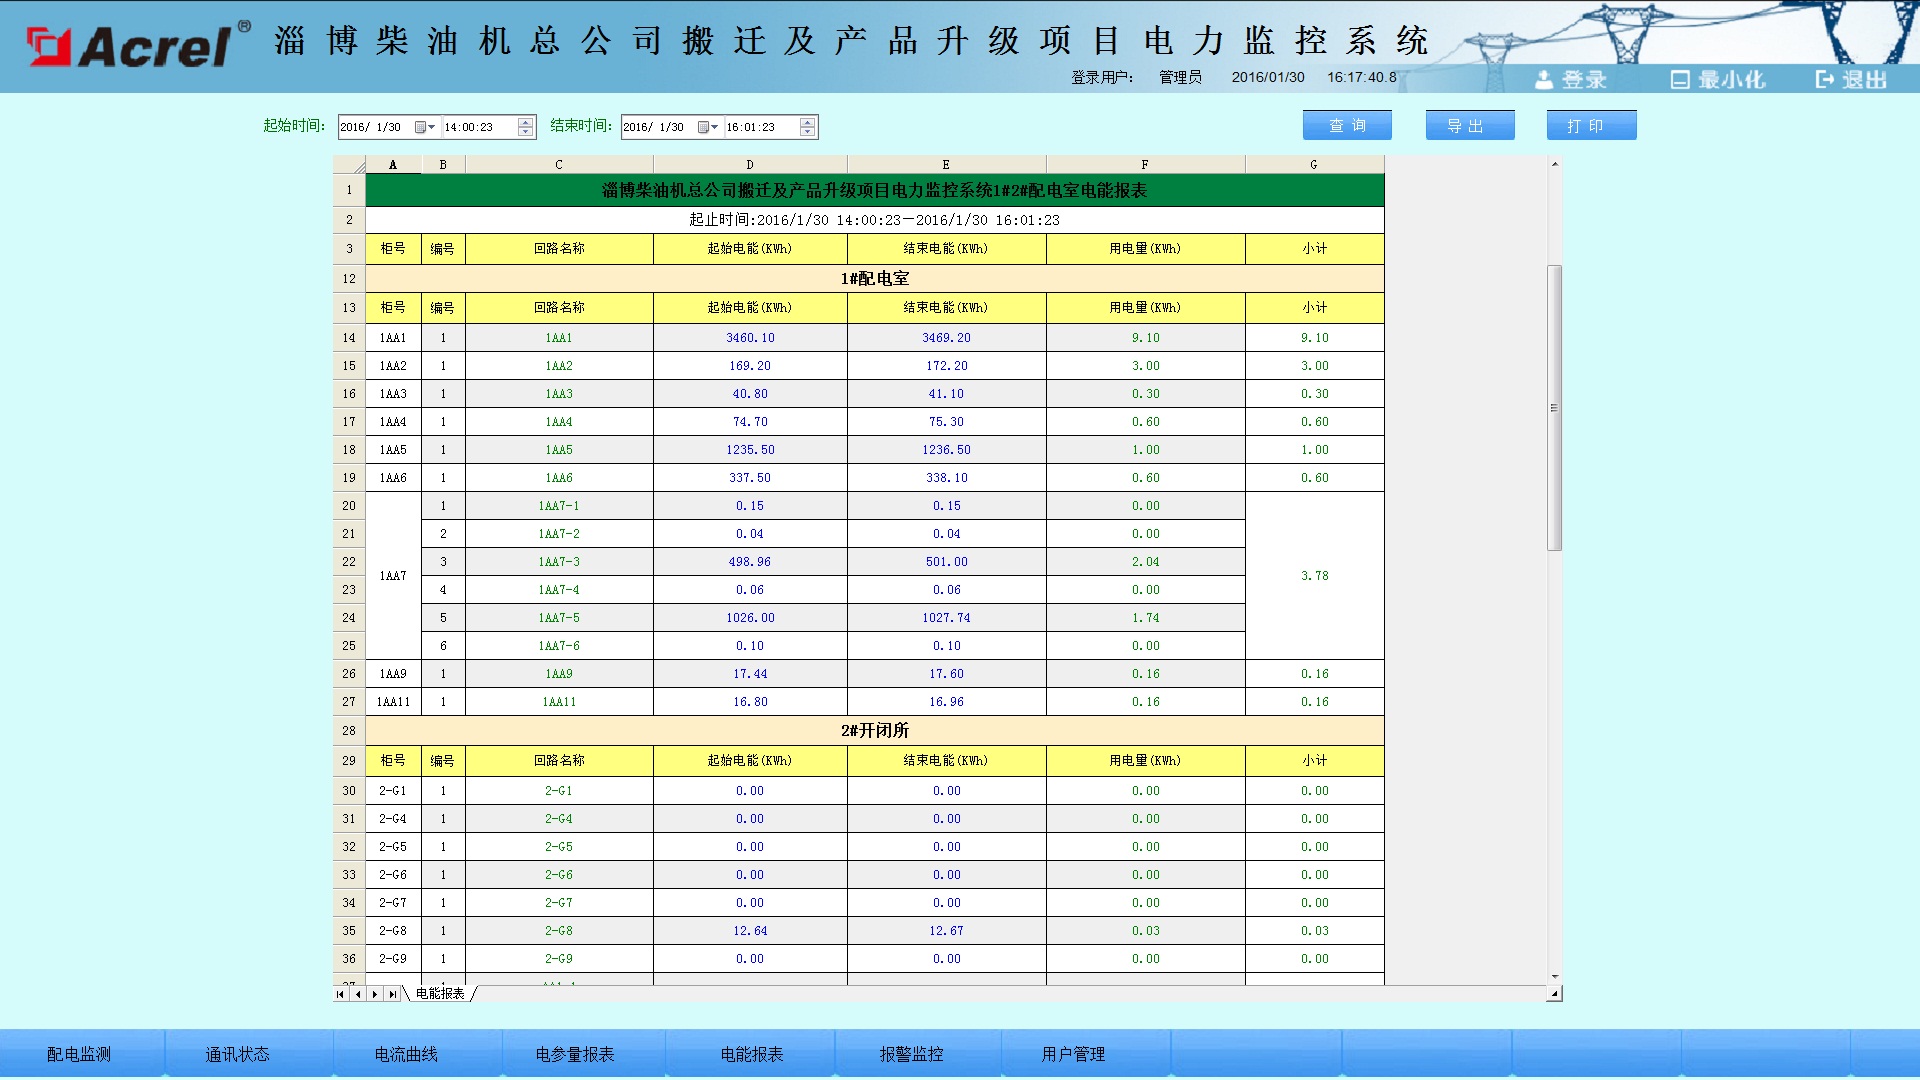Increase start time with spinner up arrow
1920x1080 pixels.
pos(526,122)
